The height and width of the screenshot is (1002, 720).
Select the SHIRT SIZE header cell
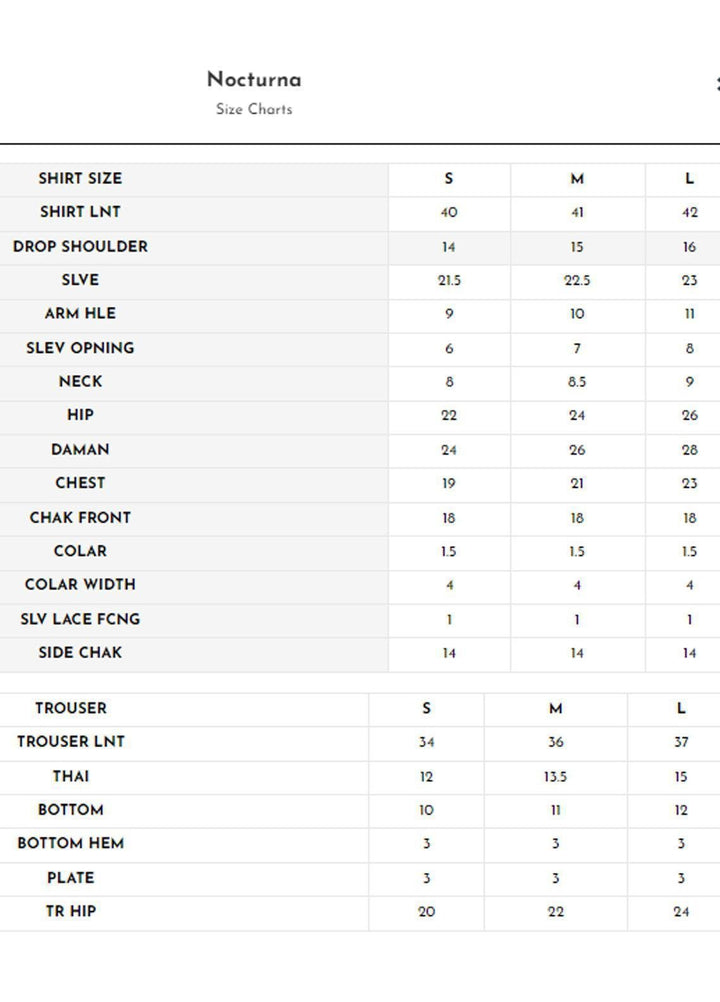point(80,179)
